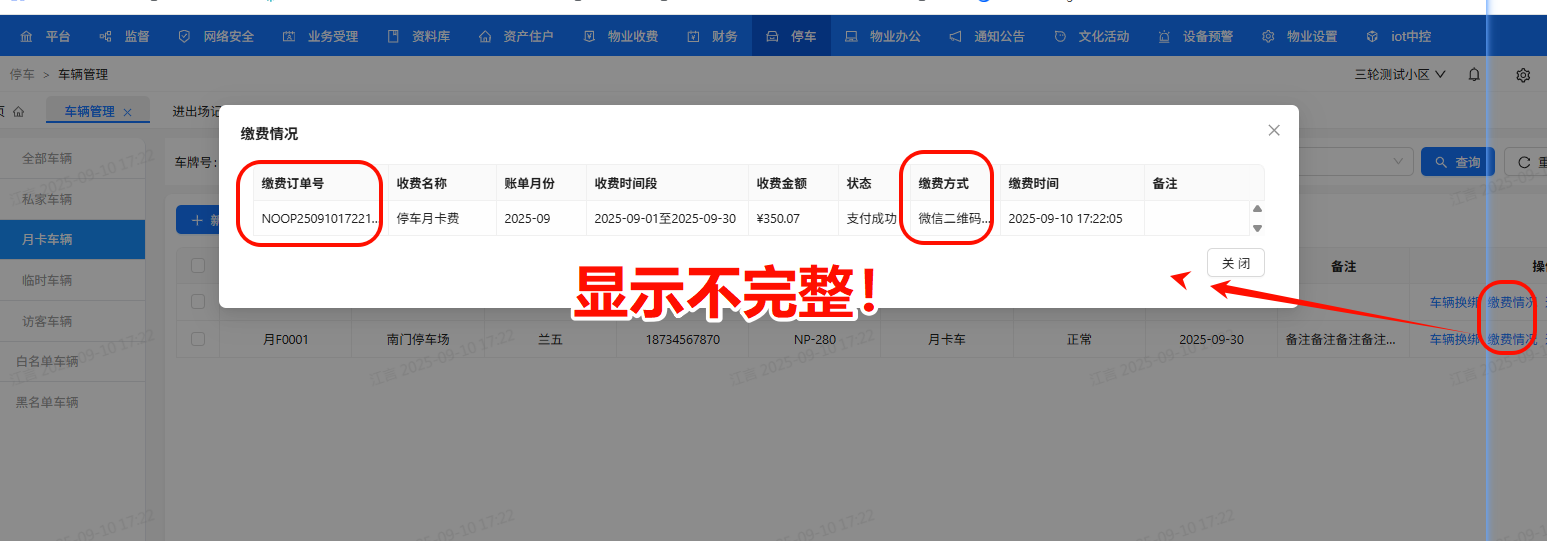
Task: Open the 资产住户 navigation item
Action: (x=516, y=36)
